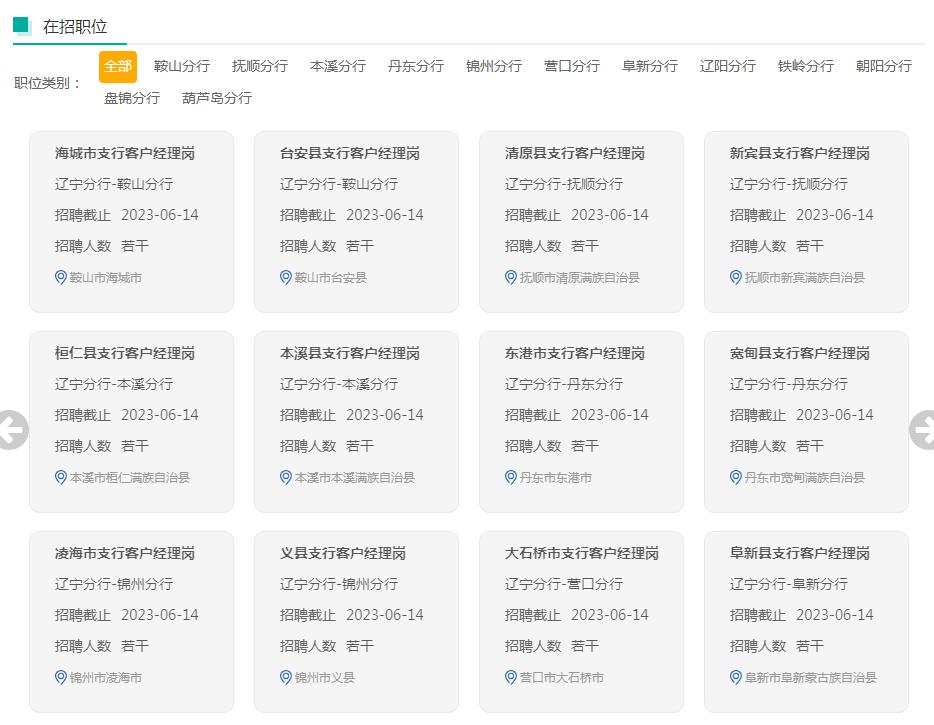This screenshot has width=934, height=725.
Task: Click the right carousel arrow
Action: [x=922, y=428]
